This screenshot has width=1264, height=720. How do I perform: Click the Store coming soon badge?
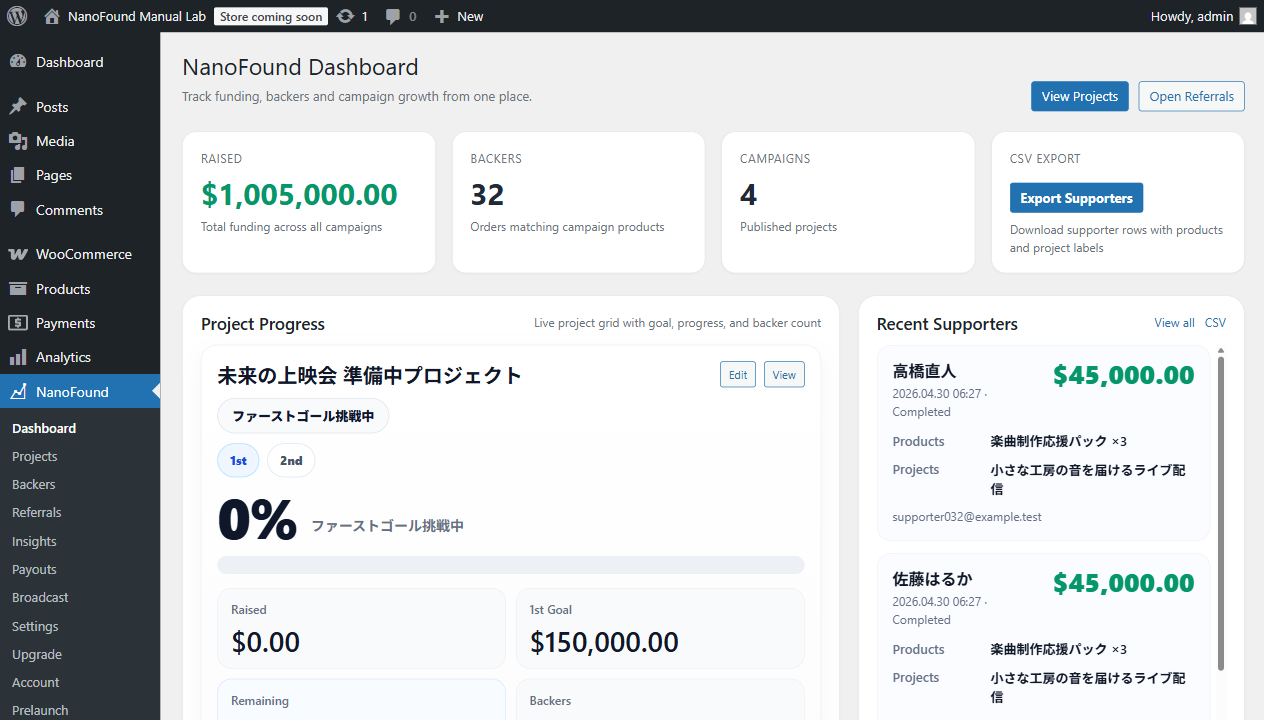[x=271, y=16]
